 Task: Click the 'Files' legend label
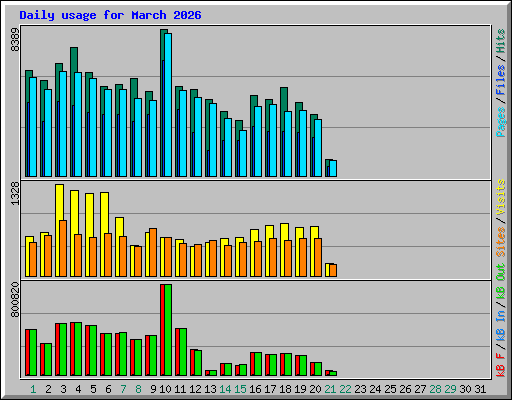coord(501,80)
